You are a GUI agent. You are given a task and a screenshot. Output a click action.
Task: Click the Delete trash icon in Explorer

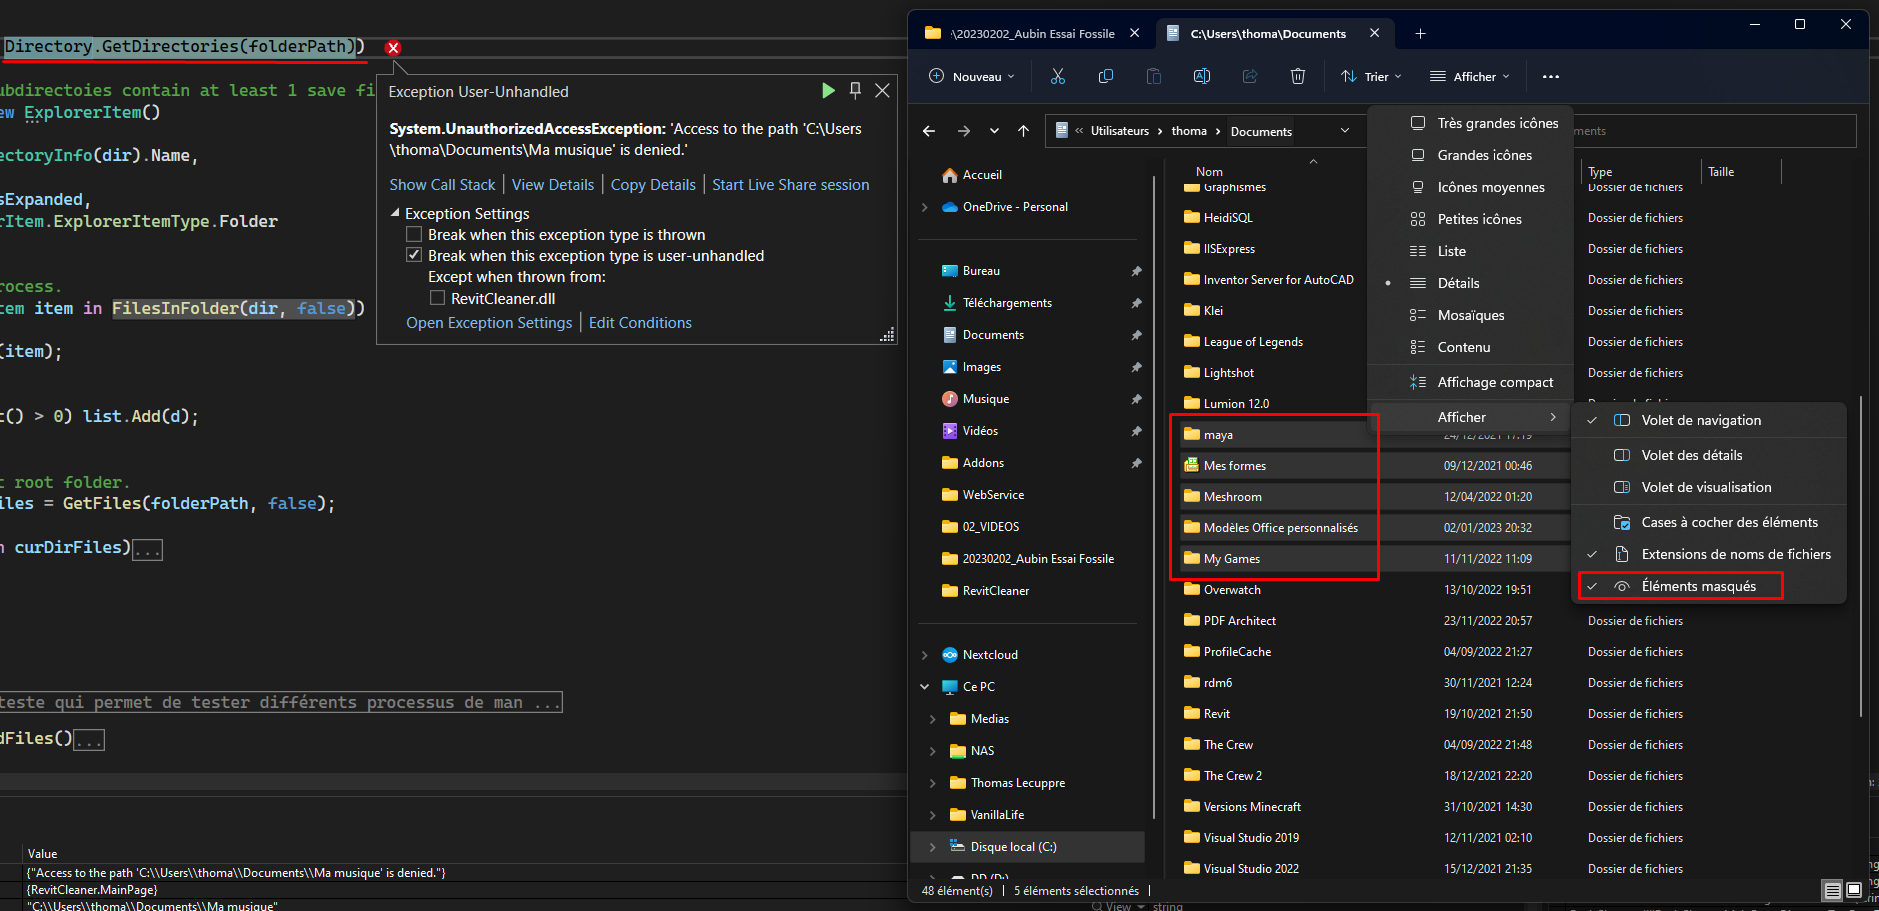1298,76
